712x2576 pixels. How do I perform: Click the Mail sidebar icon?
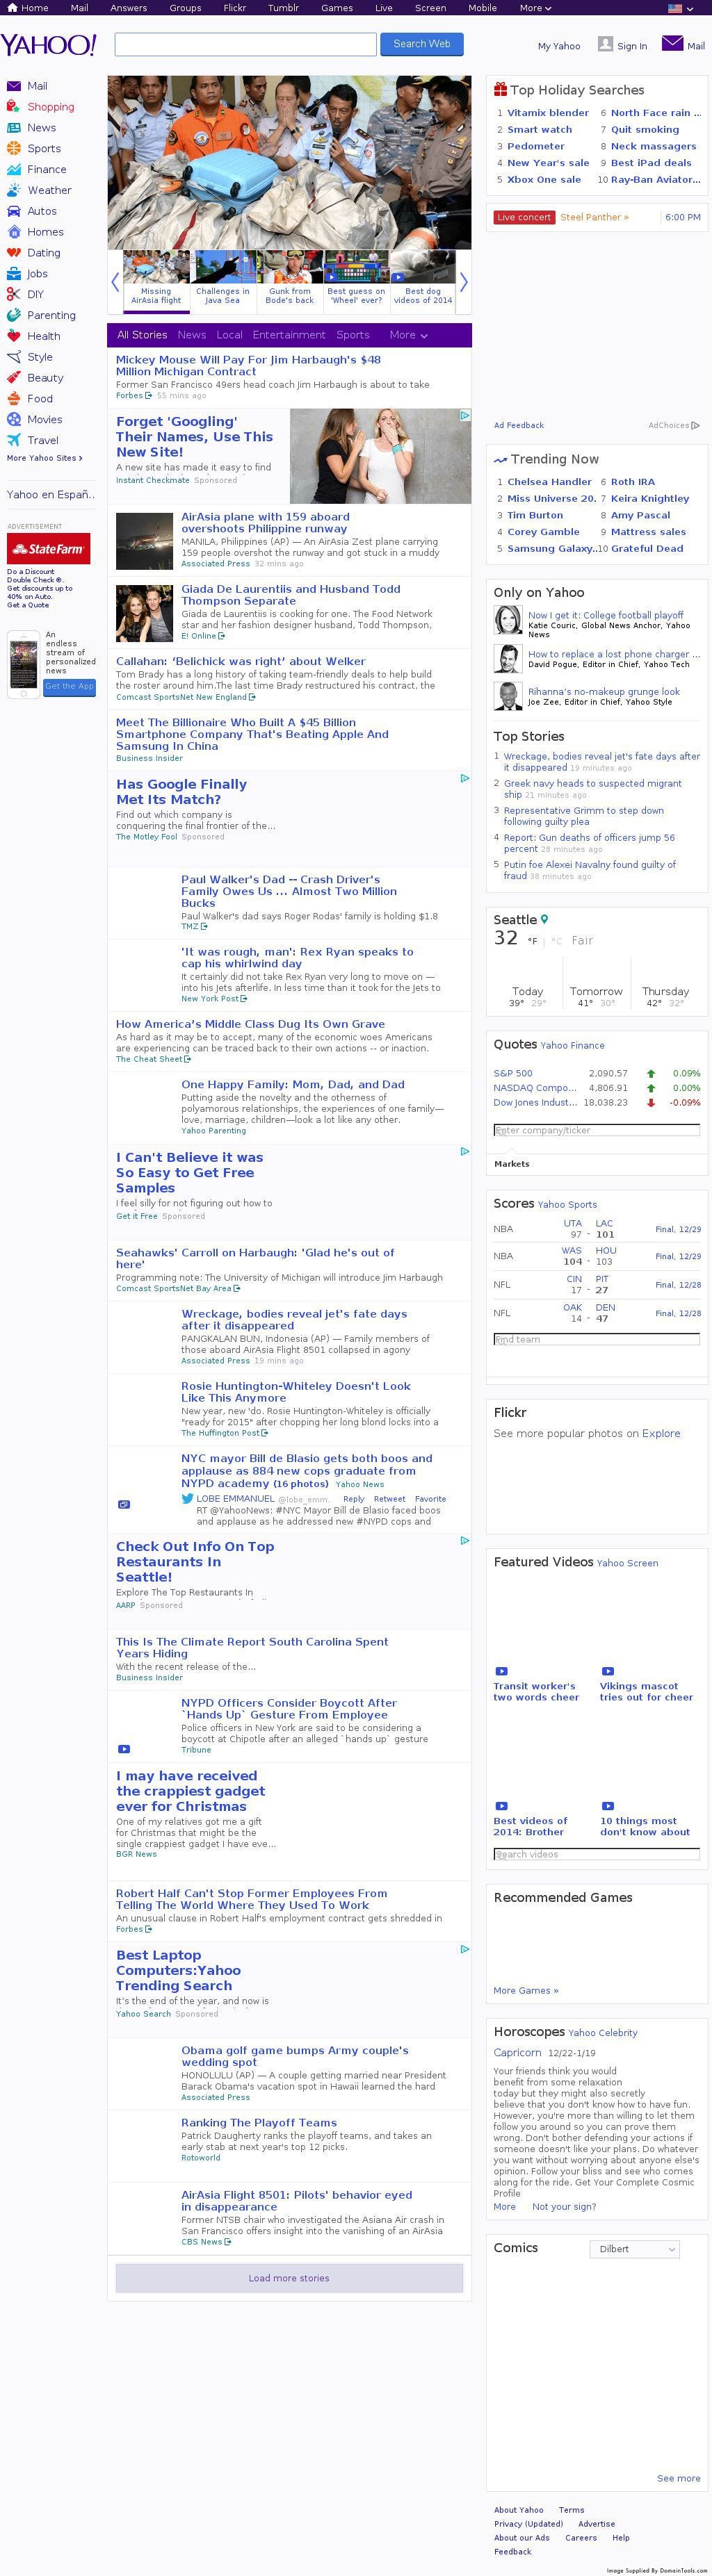13,86
